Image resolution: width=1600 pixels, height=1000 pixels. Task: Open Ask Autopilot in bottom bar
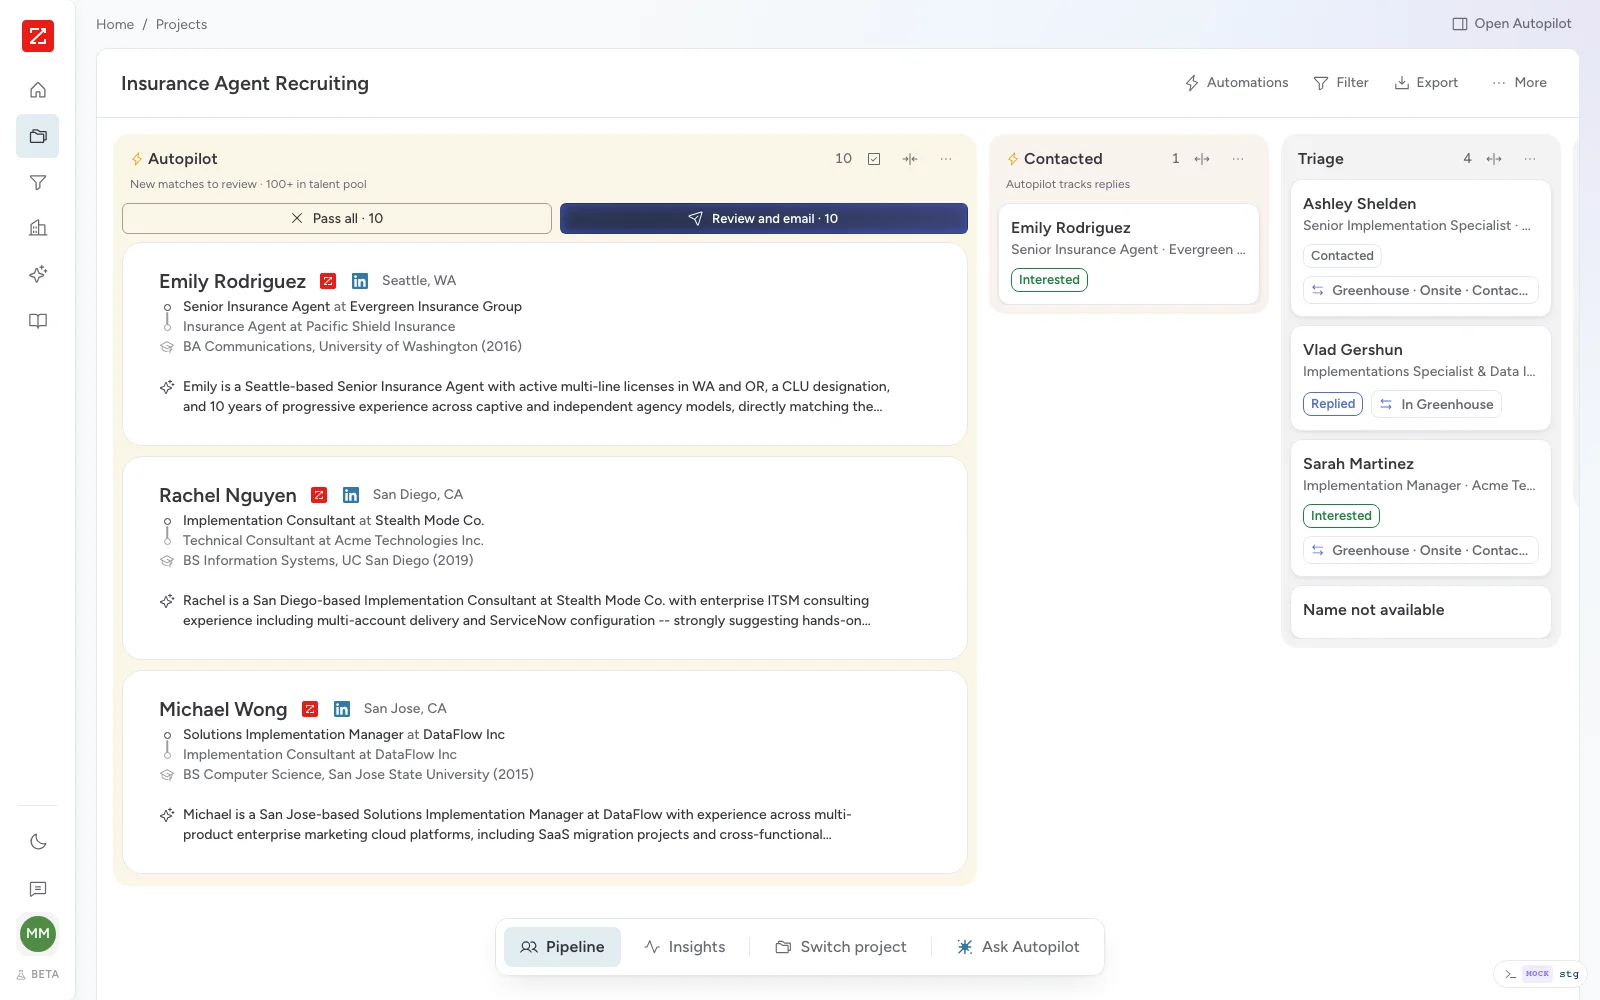tap(1018, 947)
